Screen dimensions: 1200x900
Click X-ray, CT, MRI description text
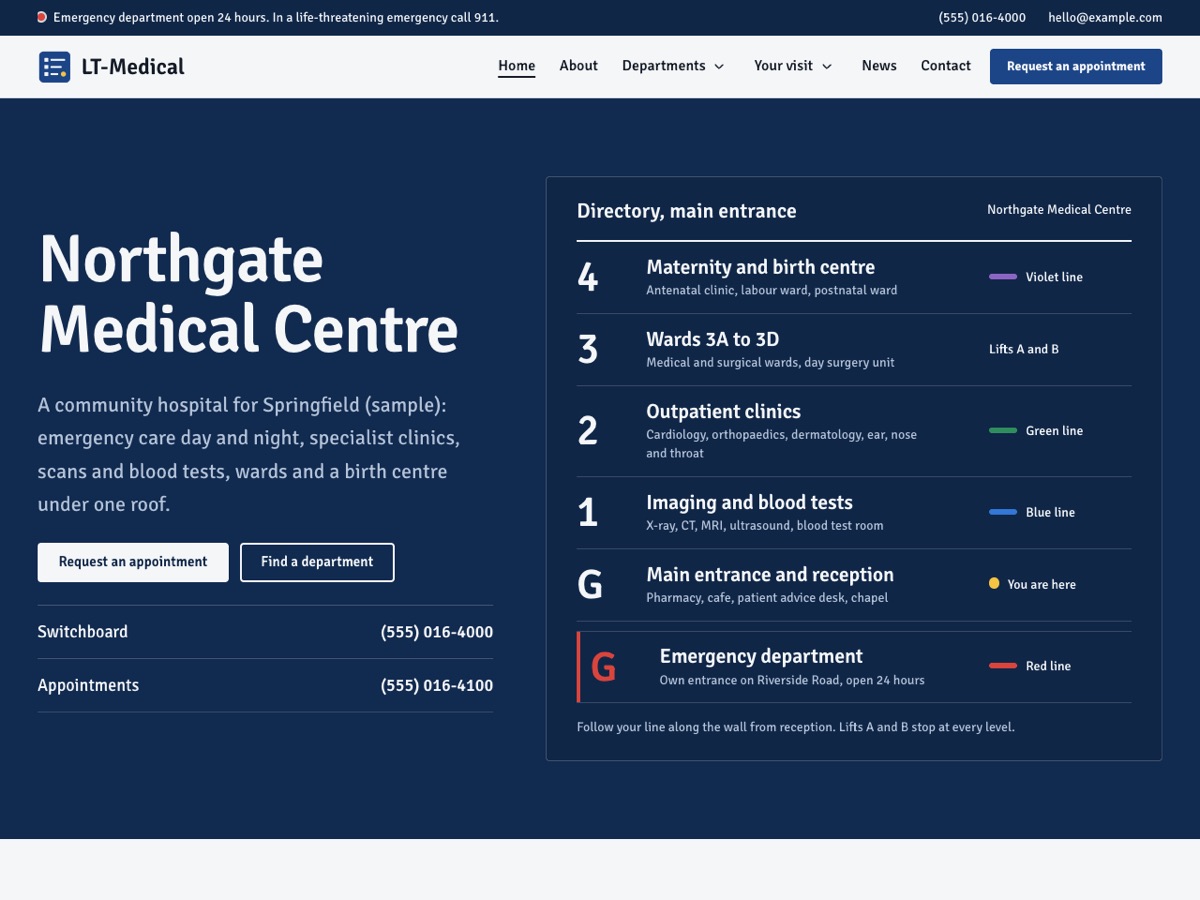[x=765, y=526]
